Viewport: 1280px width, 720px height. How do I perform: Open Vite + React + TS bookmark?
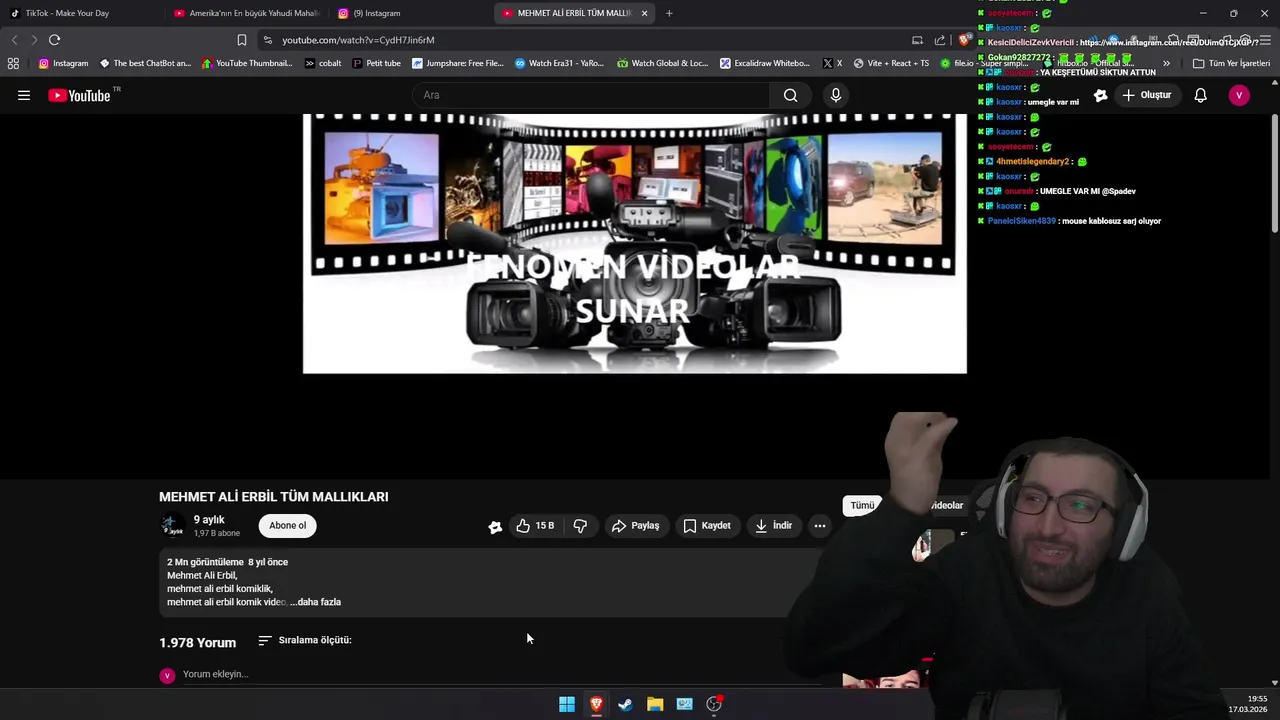(x=890, y=63)
